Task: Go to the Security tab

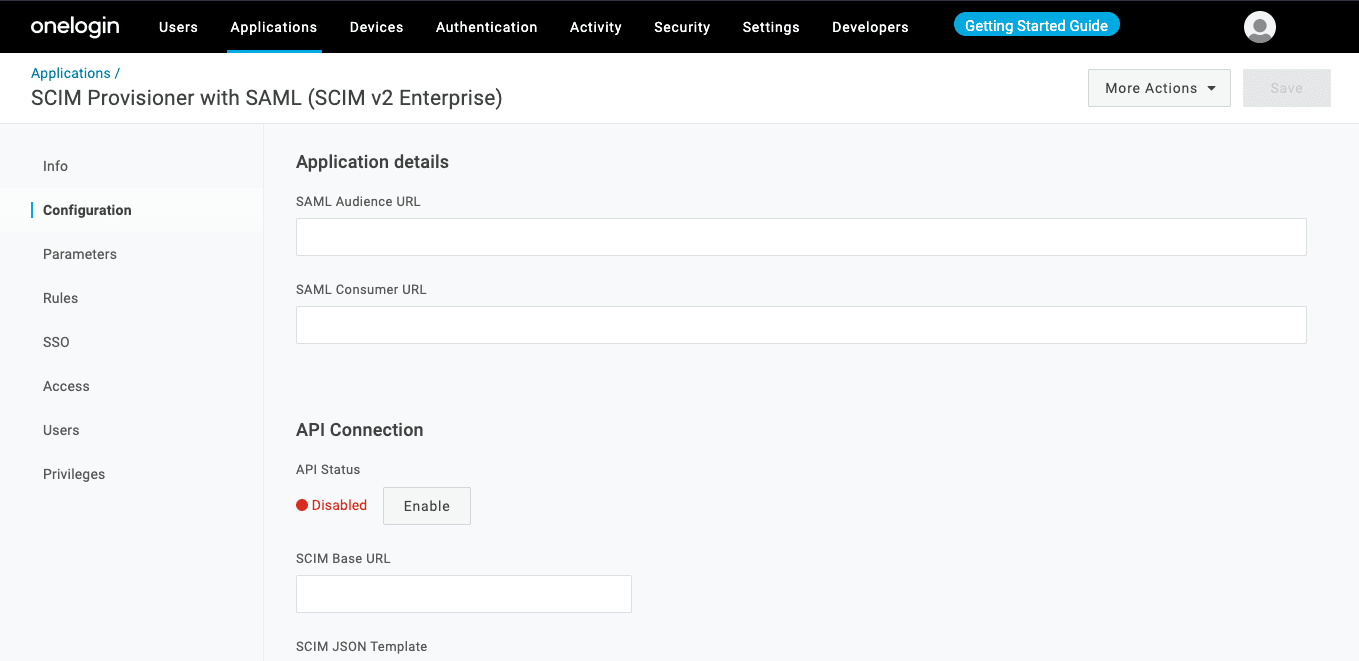Action: coord(682,27)
